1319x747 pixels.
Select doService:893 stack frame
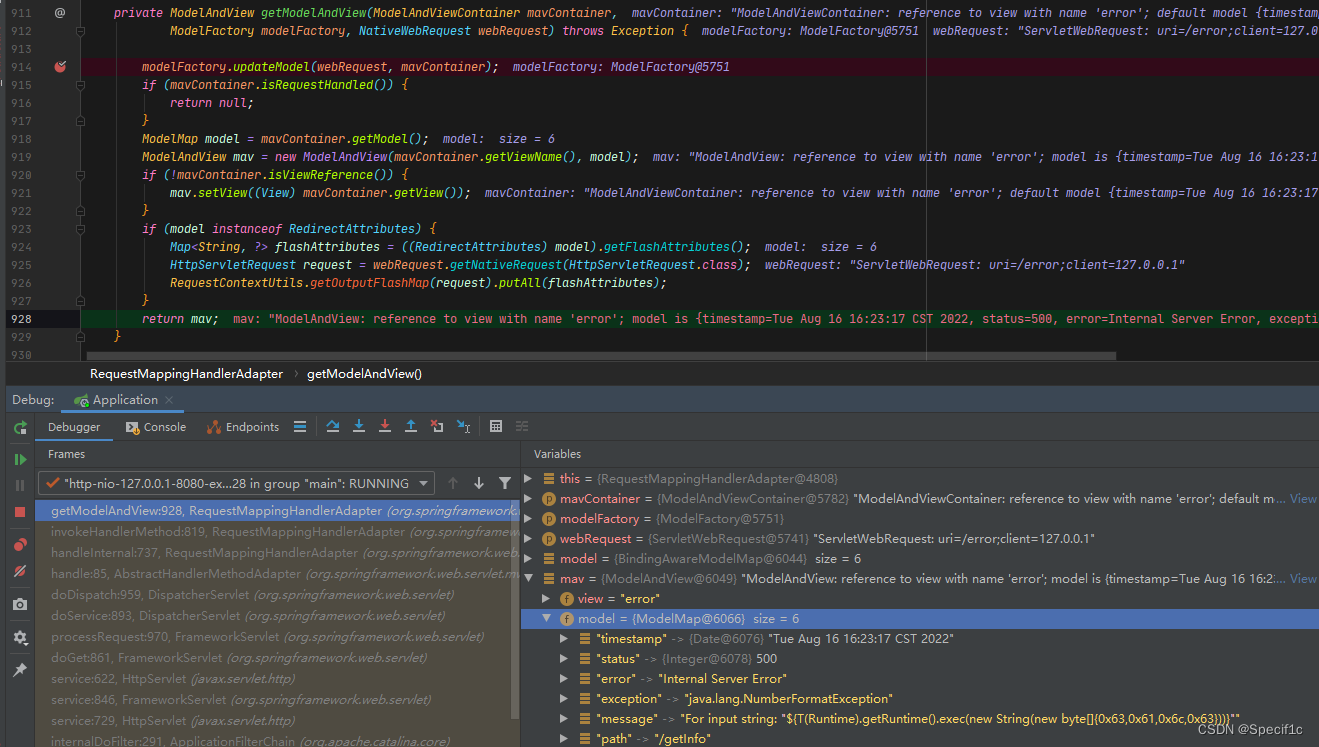click(x=277, y=616)
